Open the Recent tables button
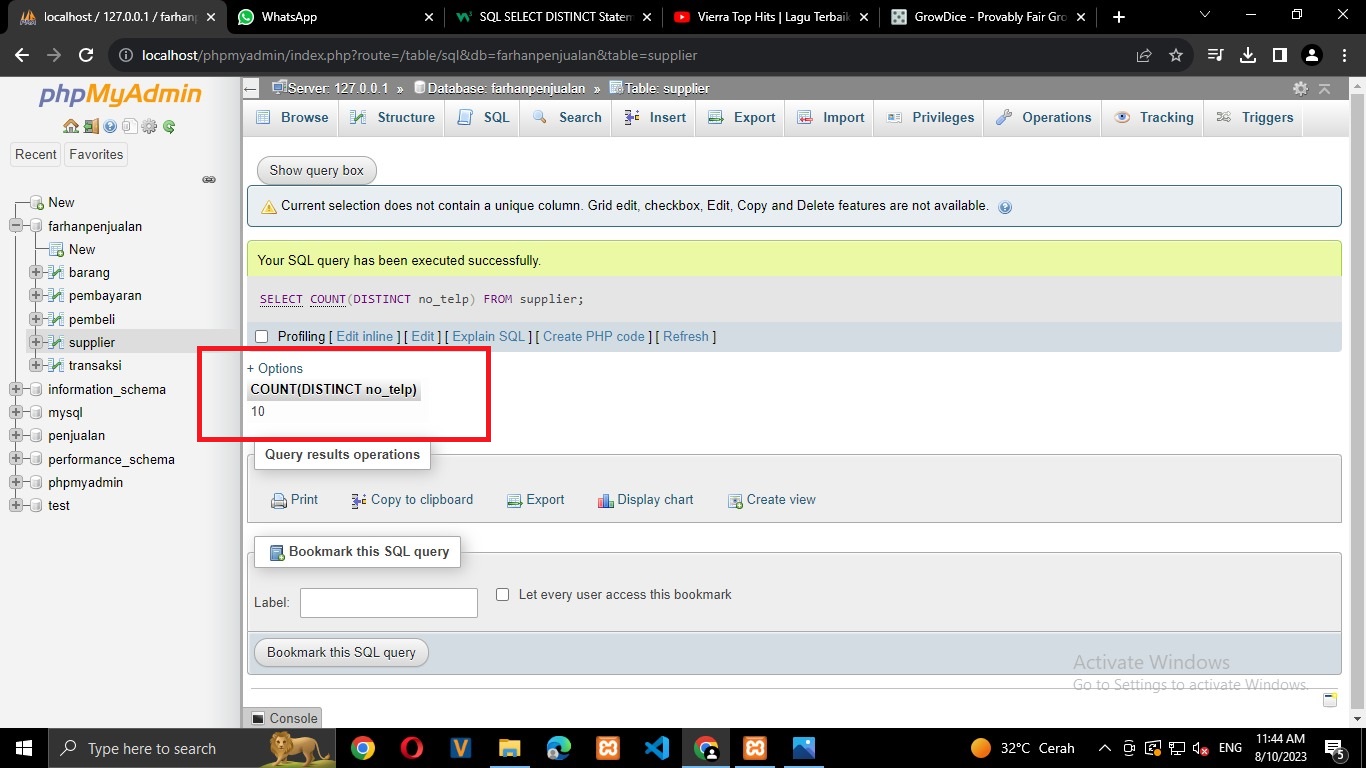Image resolution: width=1366 pixels, height=768 pixels. (x=36, y=154)
